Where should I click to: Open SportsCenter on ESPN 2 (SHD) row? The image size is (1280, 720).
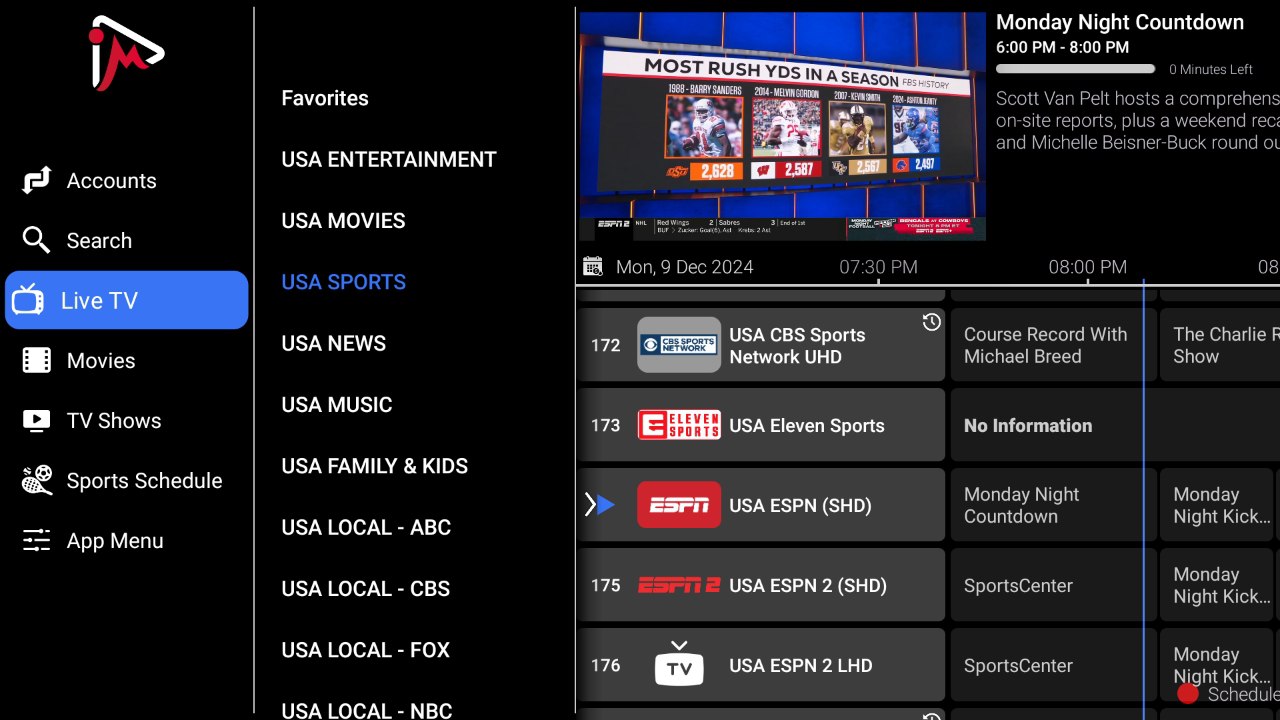tap(1053, 585)
